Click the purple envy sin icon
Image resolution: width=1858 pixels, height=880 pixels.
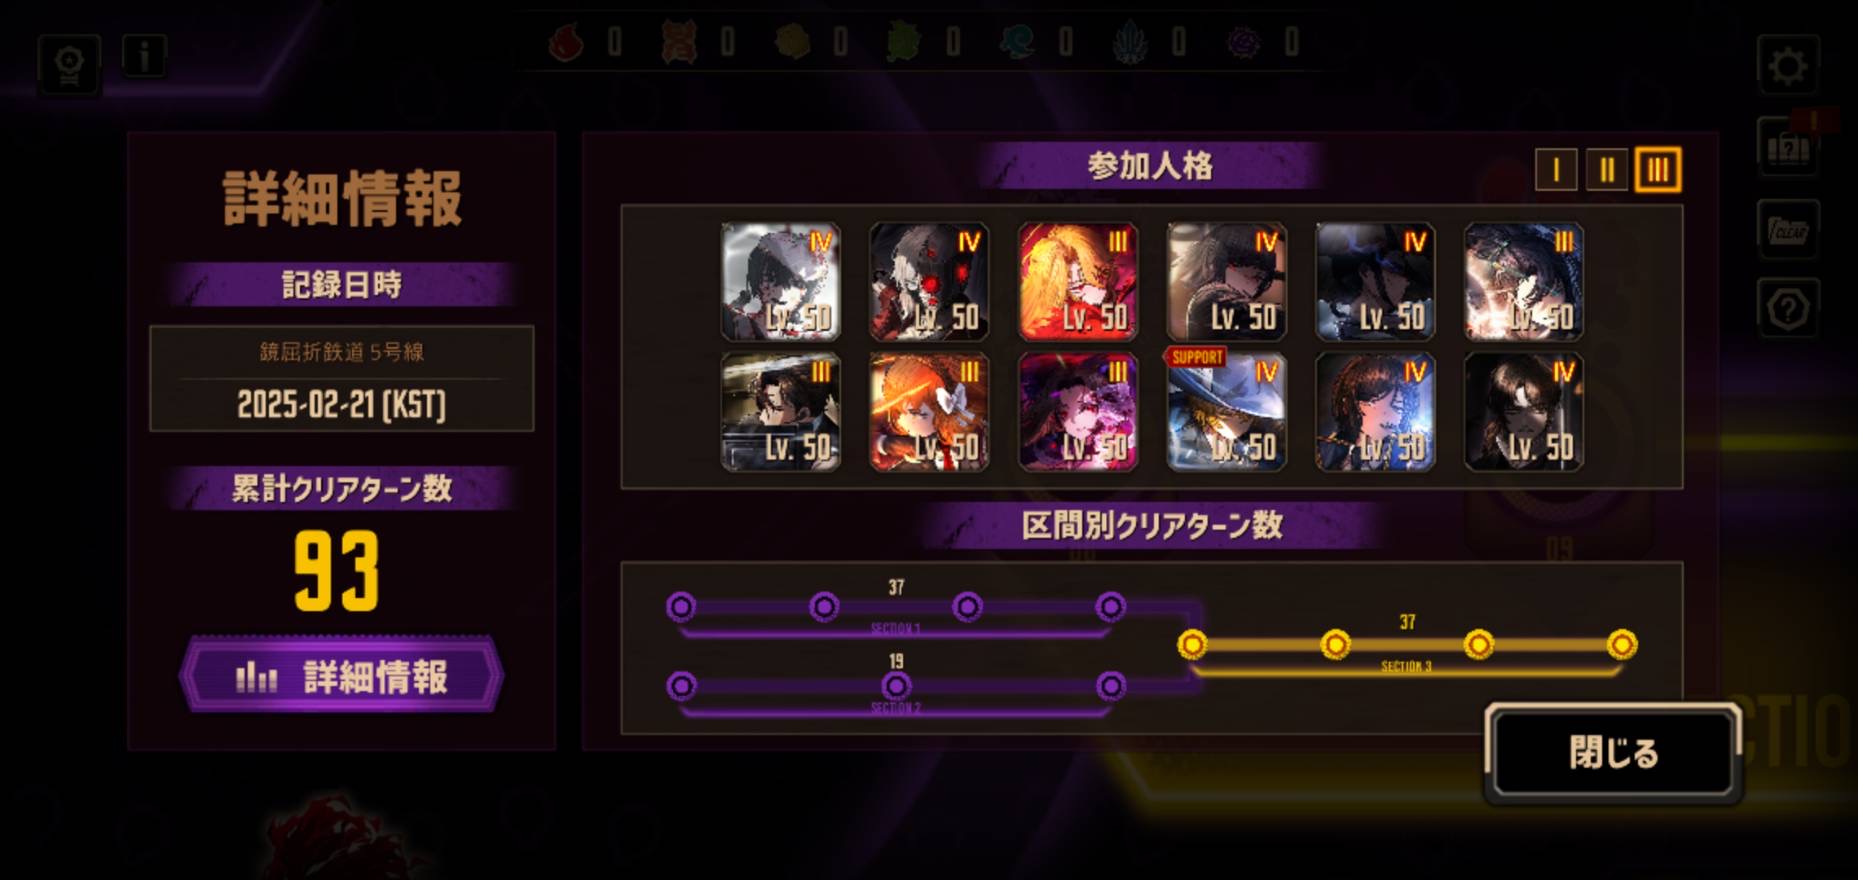pyautogui.click(x=1243, y=43)
